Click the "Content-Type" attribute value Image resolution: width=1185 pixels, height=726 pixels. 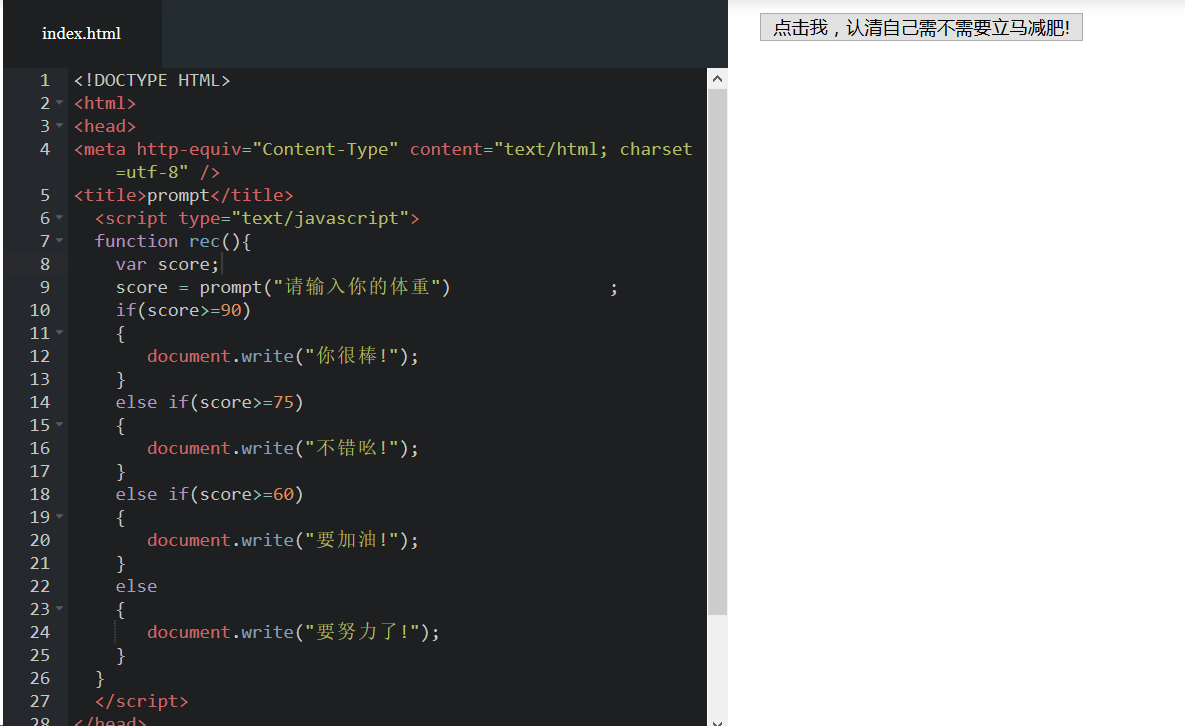(x=325, y=150)
